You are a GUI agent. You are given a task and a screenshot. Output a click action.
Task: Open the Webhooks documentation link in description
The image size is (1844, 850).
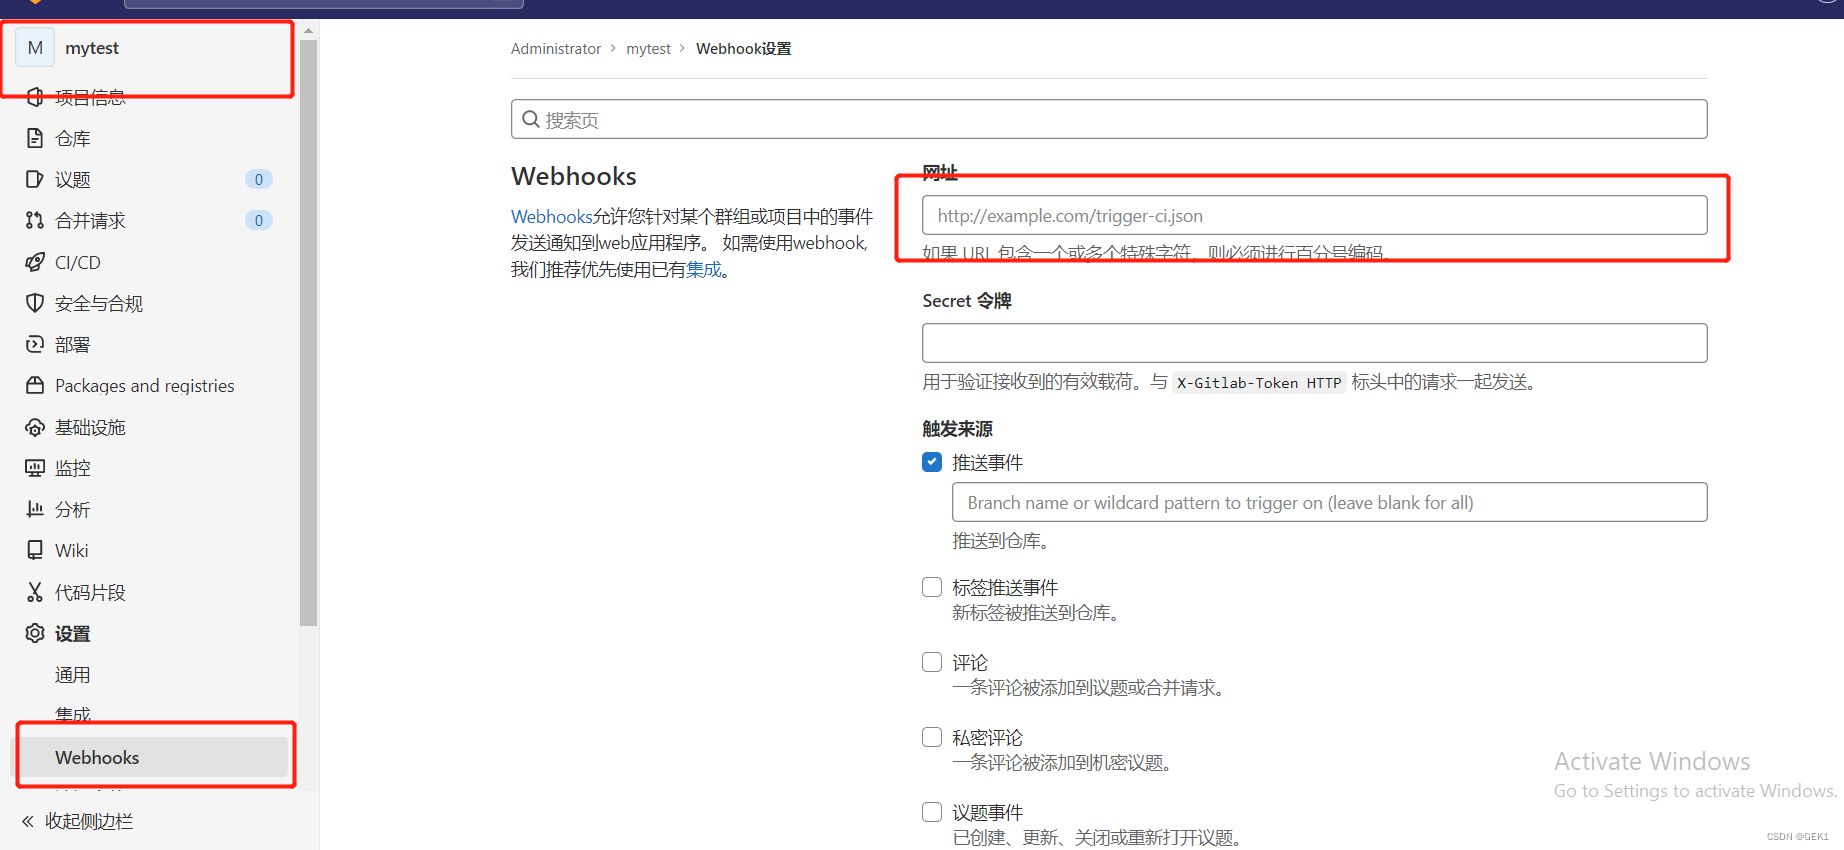(551, 216)
